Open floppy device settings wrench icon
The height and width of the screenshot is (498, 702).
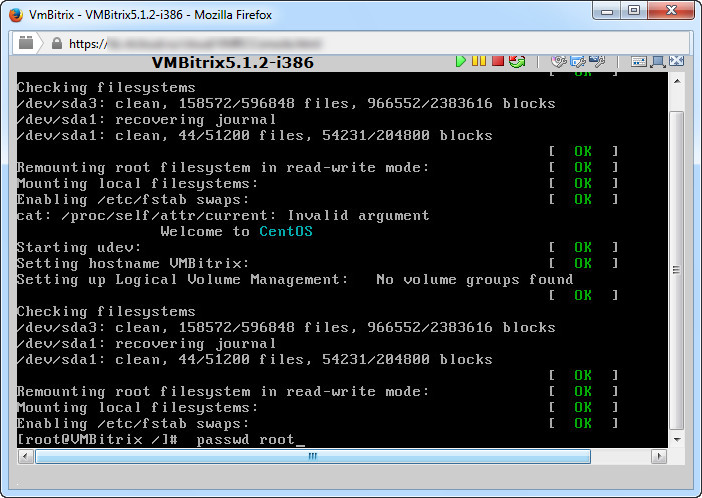[578, 61]
